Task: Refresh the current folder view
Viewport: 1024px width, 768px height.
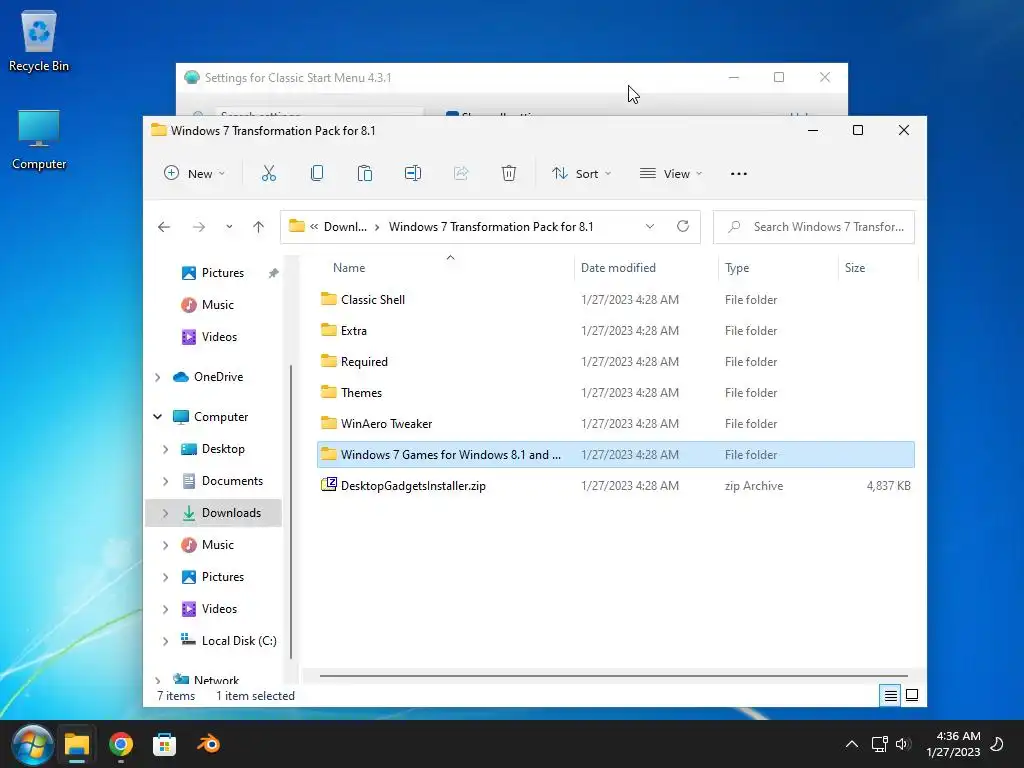Action: [682, 226]
